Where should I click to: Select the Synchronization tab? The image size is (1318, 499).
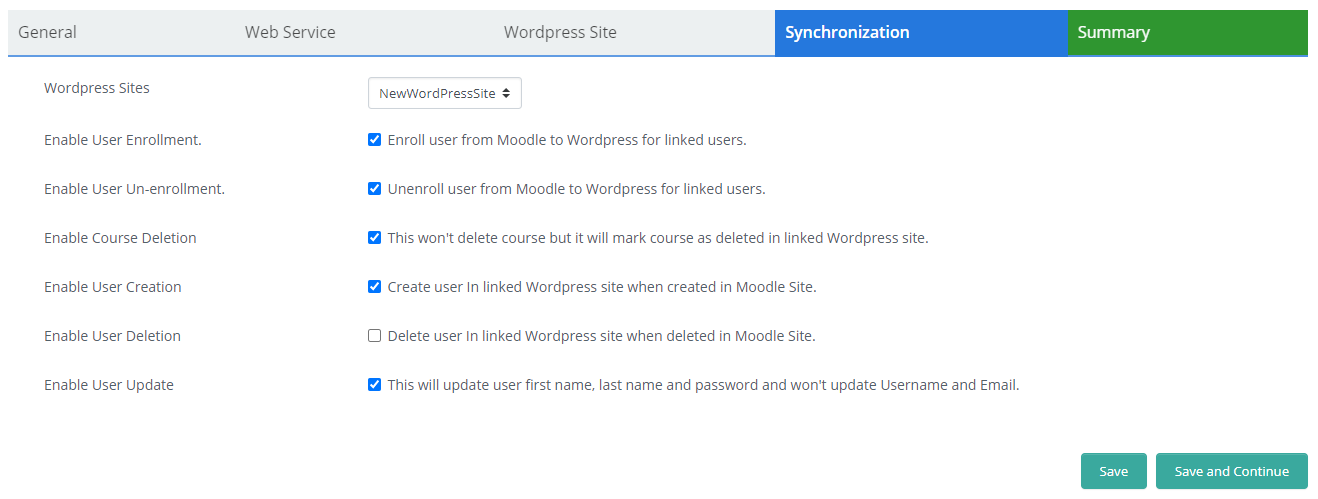click(921, 32)
